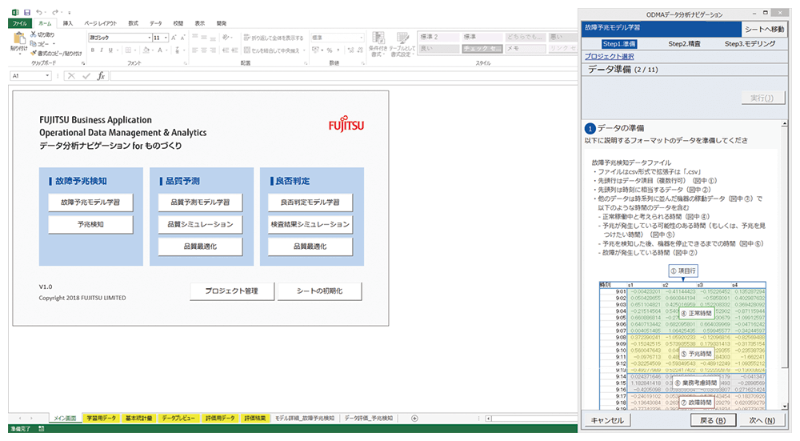
Task: Click the 良否判定モデル学習 button
Action: pos(310,202)
